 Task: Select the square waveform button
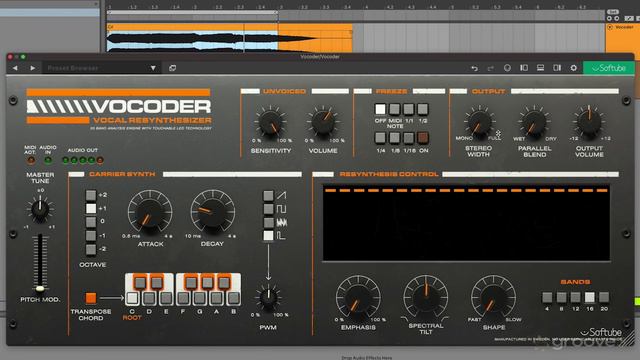click(x=268, y=209)
